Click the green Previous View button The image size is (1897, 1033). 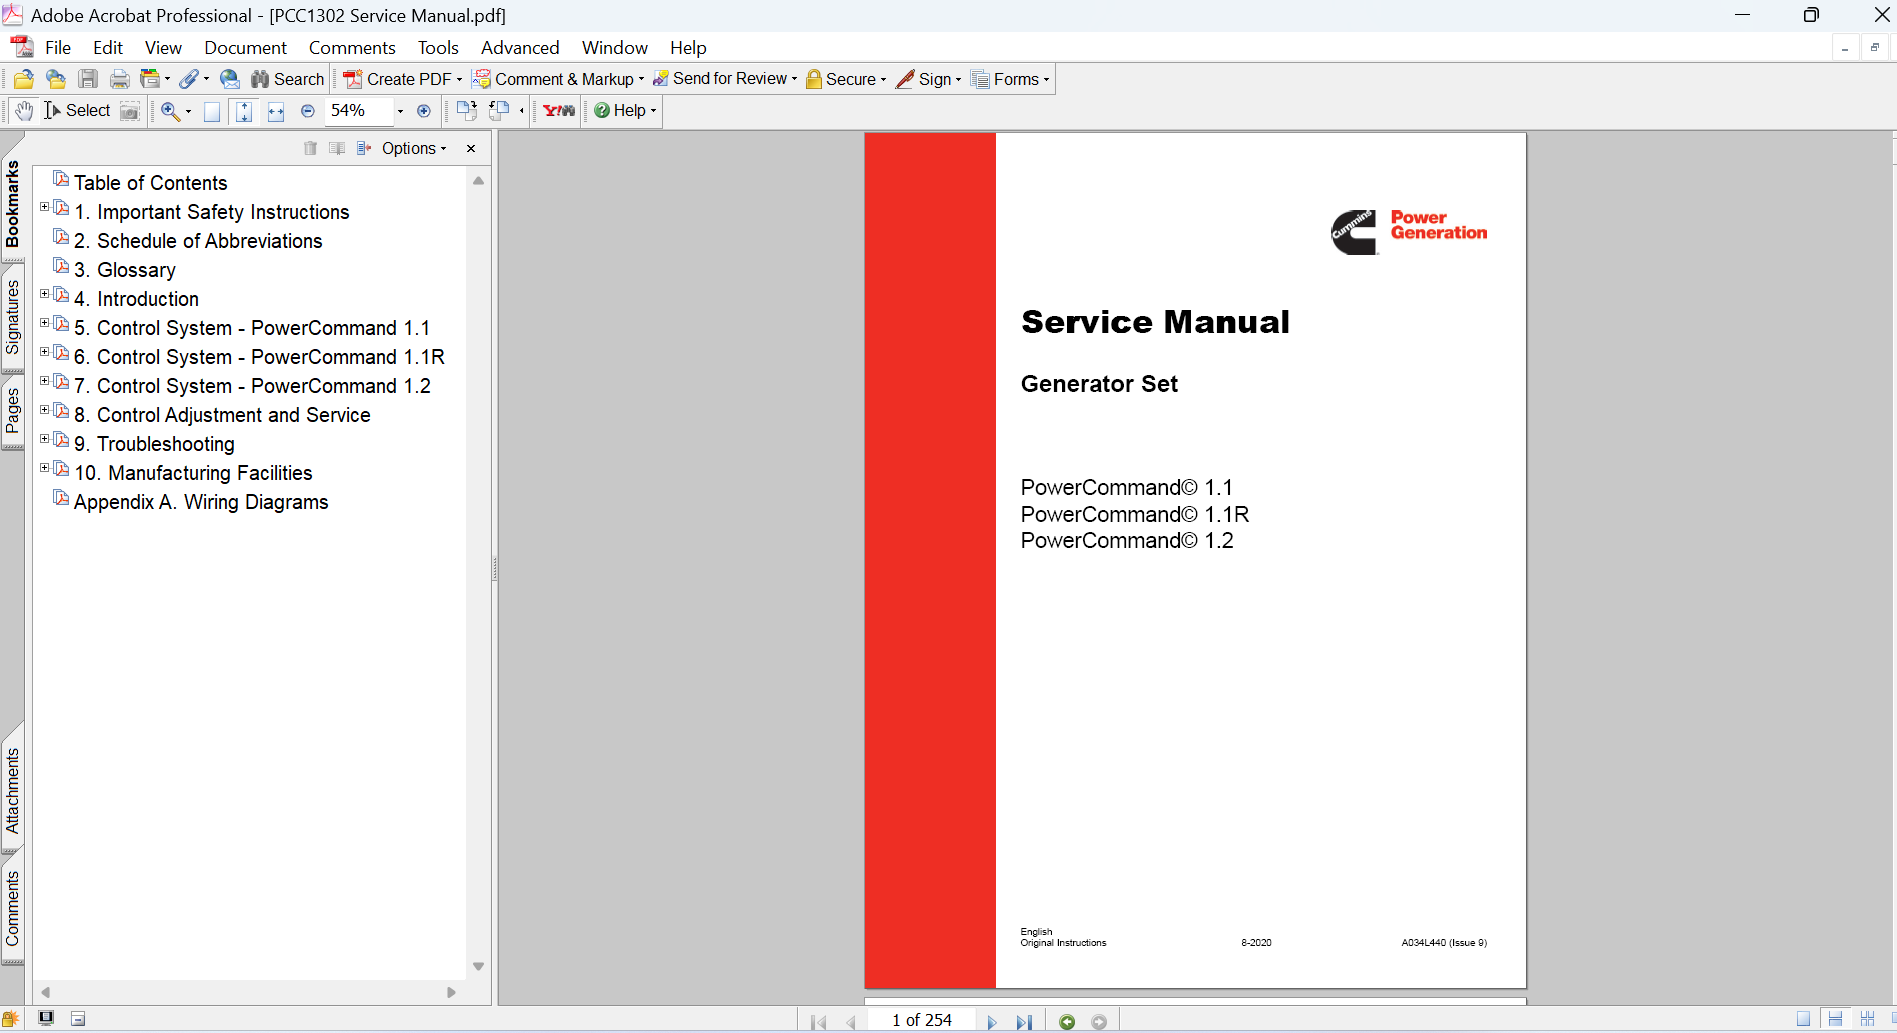[x=1067, y=1022]
